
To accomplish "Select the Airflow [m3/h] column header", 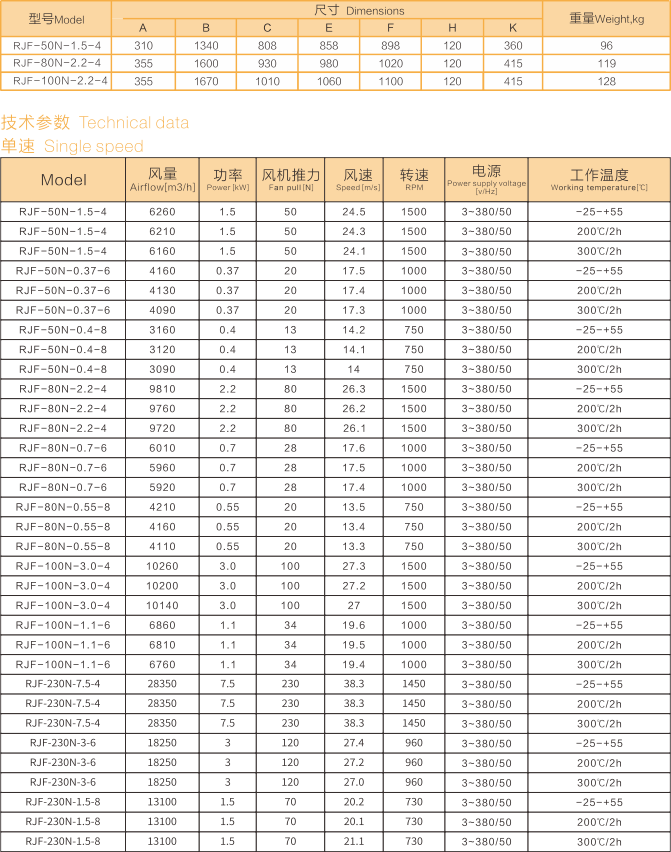I will click(x=162, y=180).
